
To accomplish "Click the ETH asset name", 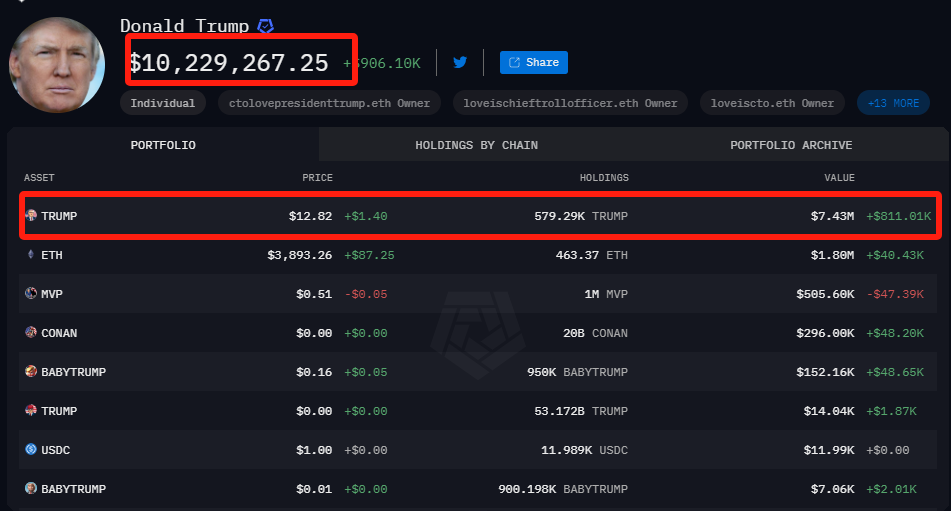I will (x=52, y=255).
